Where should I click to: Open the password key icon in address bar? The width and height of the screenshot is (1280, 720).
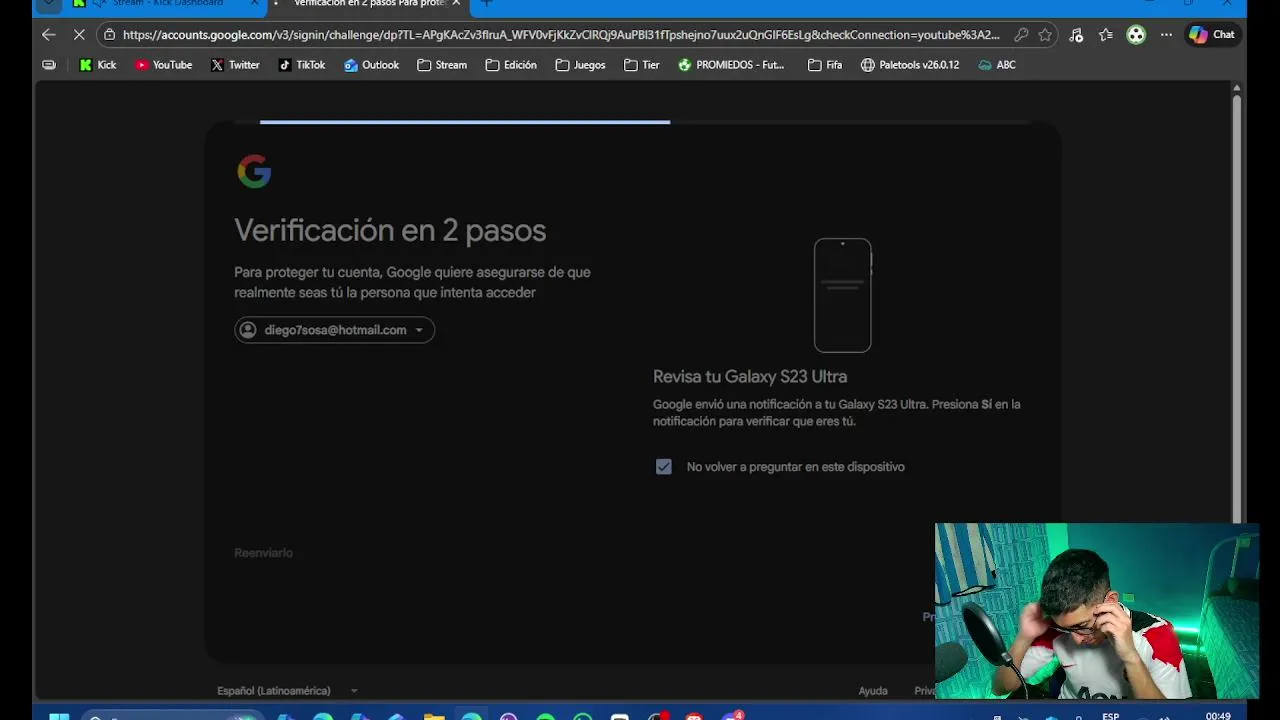coord(1021,35)
